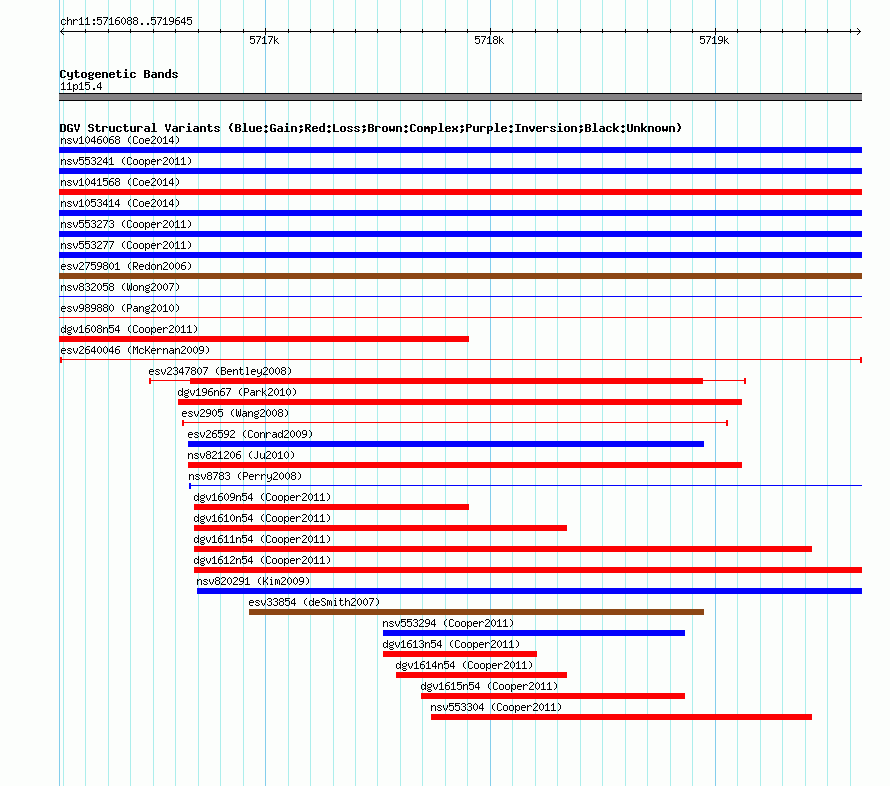Screen dimensions: 890x786
Task: Click the red bar under dgv1615n54
Action: tap(553, 696)
